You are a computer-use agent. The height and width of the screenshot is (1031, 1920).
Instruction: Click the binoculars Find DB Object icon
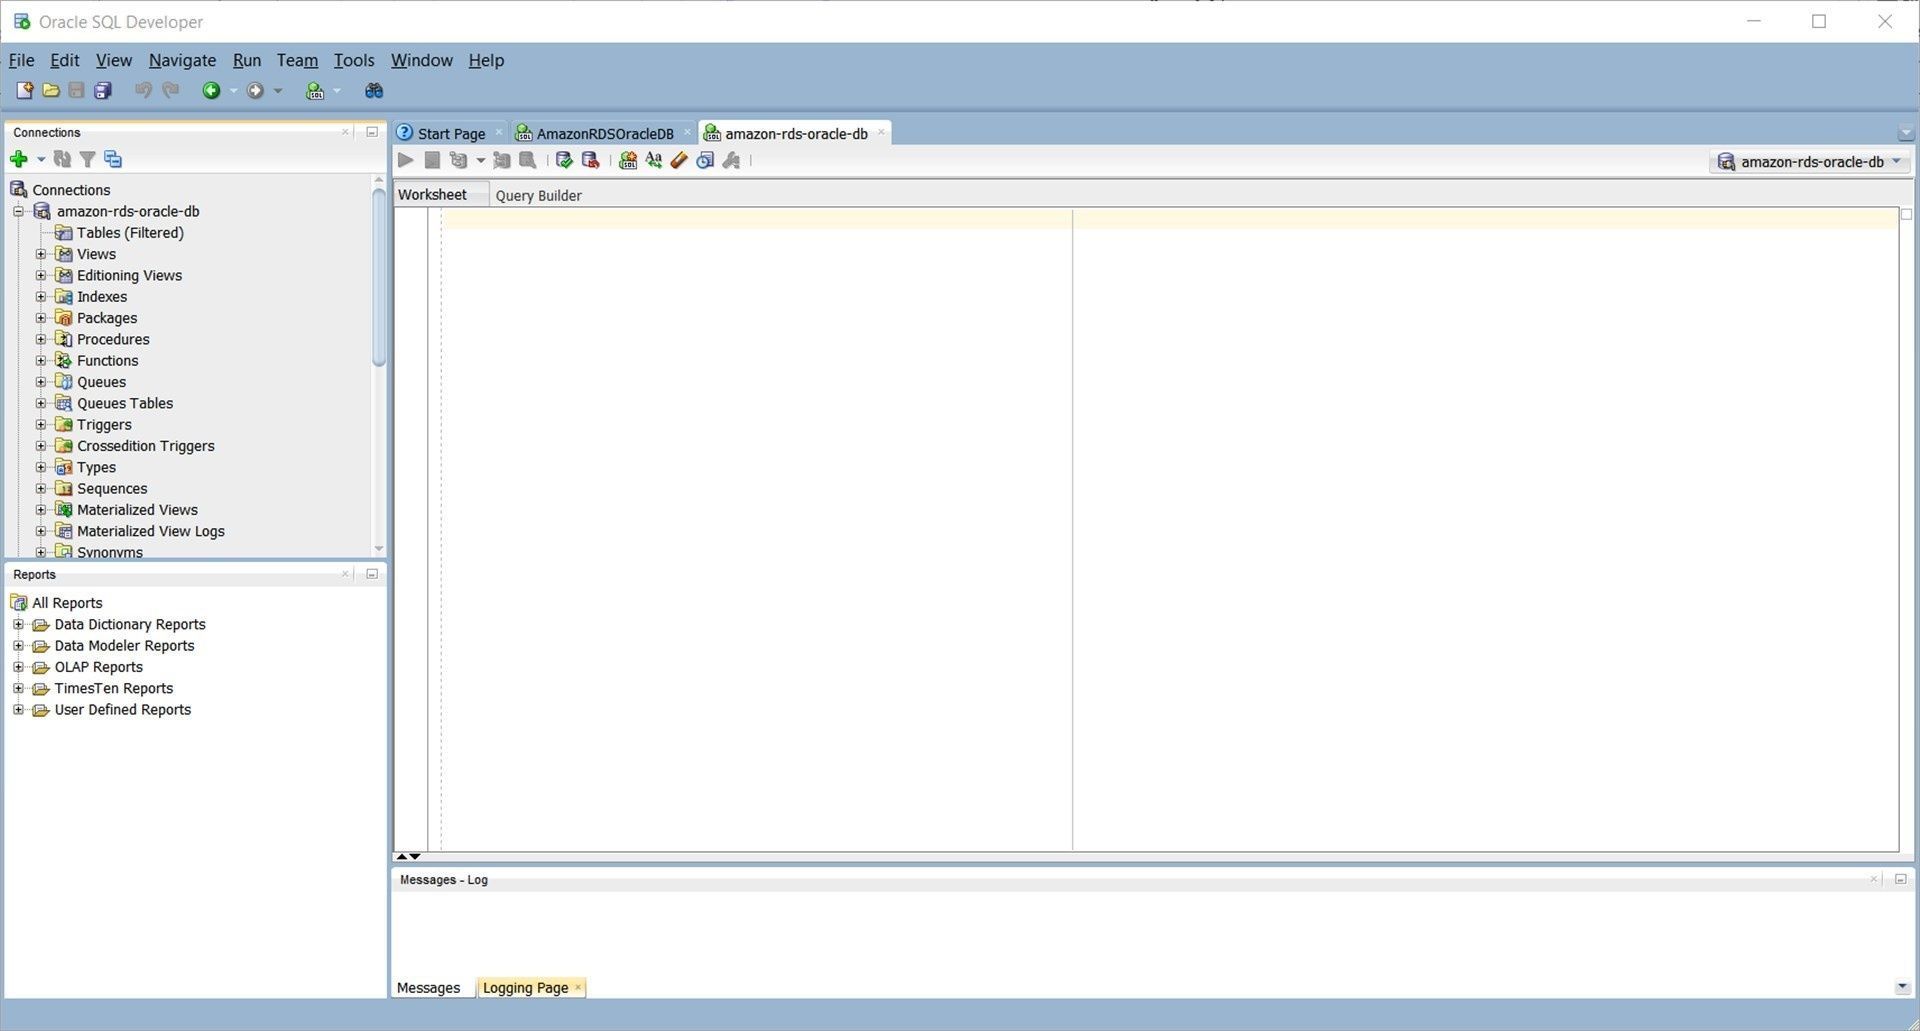pos(374,91)
